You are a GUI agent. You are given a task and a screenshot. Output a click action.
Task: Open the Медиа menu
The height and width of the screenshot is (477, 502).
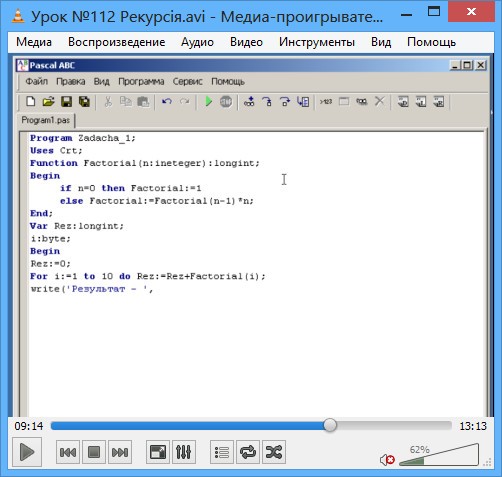(x=34, y=42)
